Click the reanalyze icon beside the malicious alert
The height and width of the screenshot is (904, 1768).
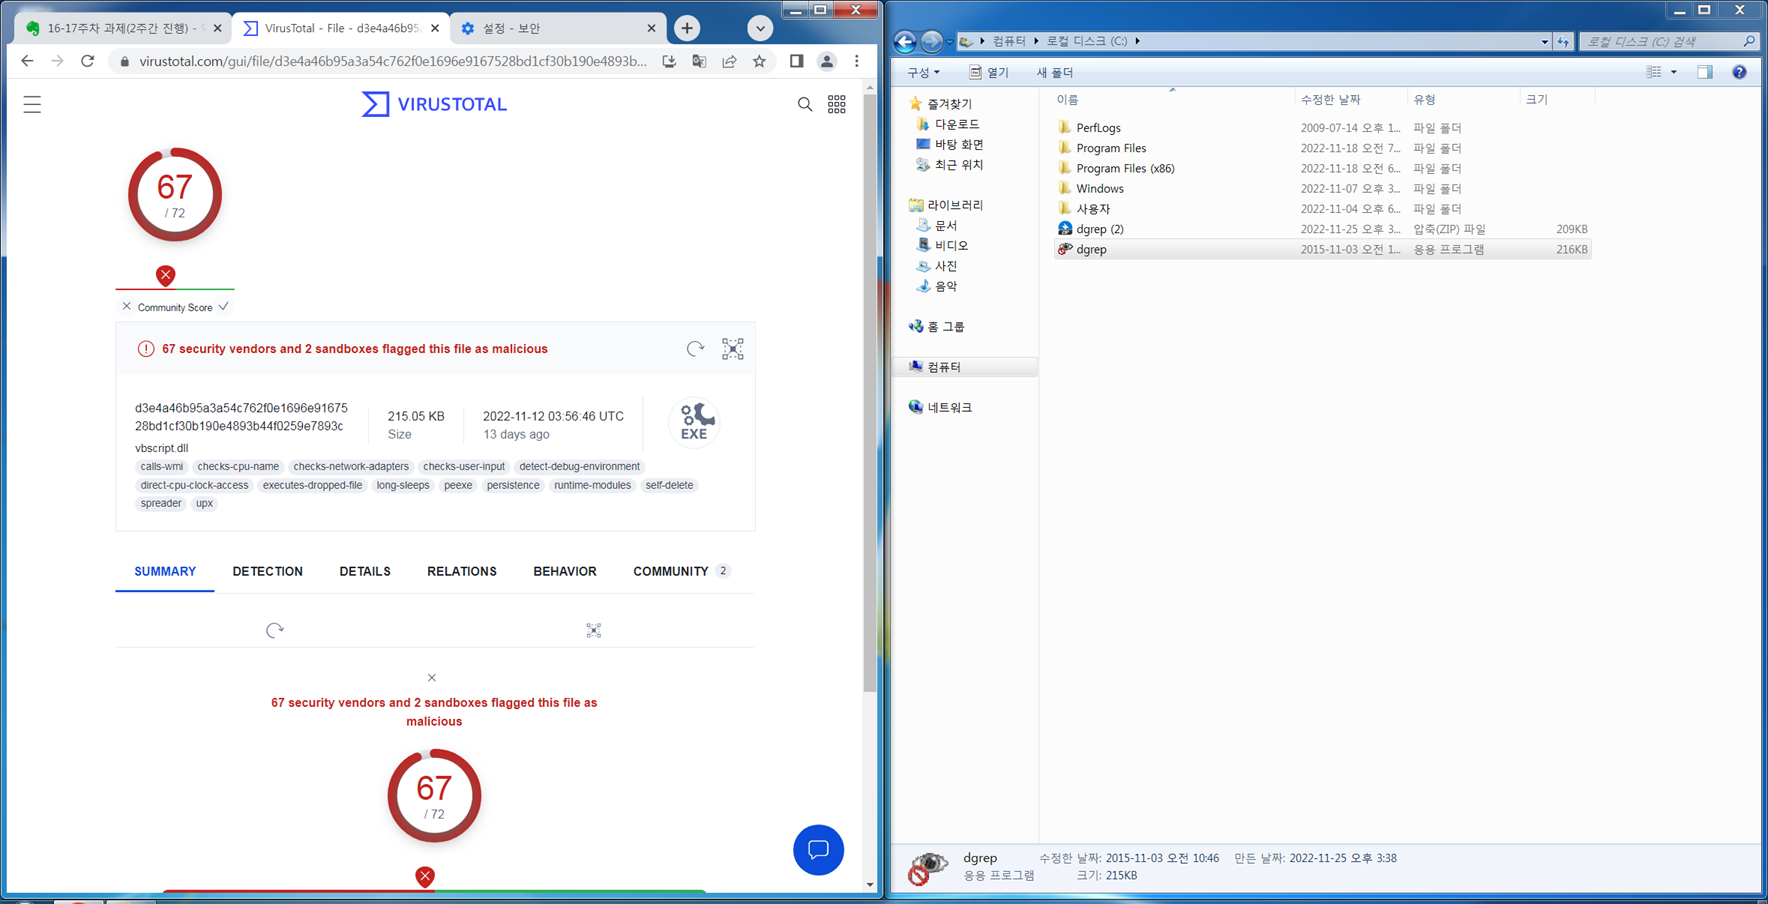pyautogui.click(x=695, y=348)
